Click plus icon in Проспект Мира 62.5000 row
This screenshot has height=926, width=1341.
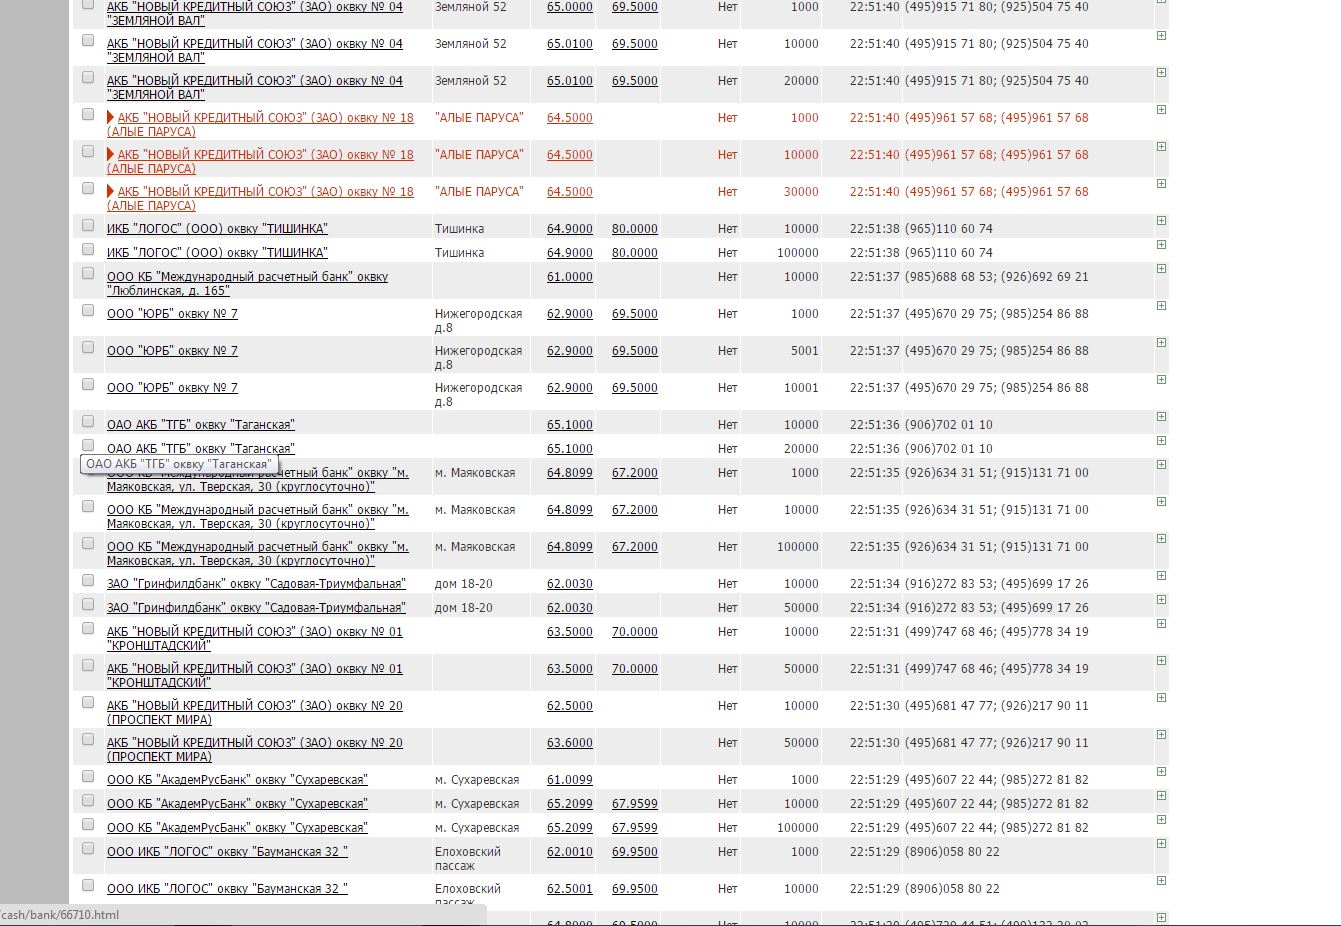(1161, 698)
